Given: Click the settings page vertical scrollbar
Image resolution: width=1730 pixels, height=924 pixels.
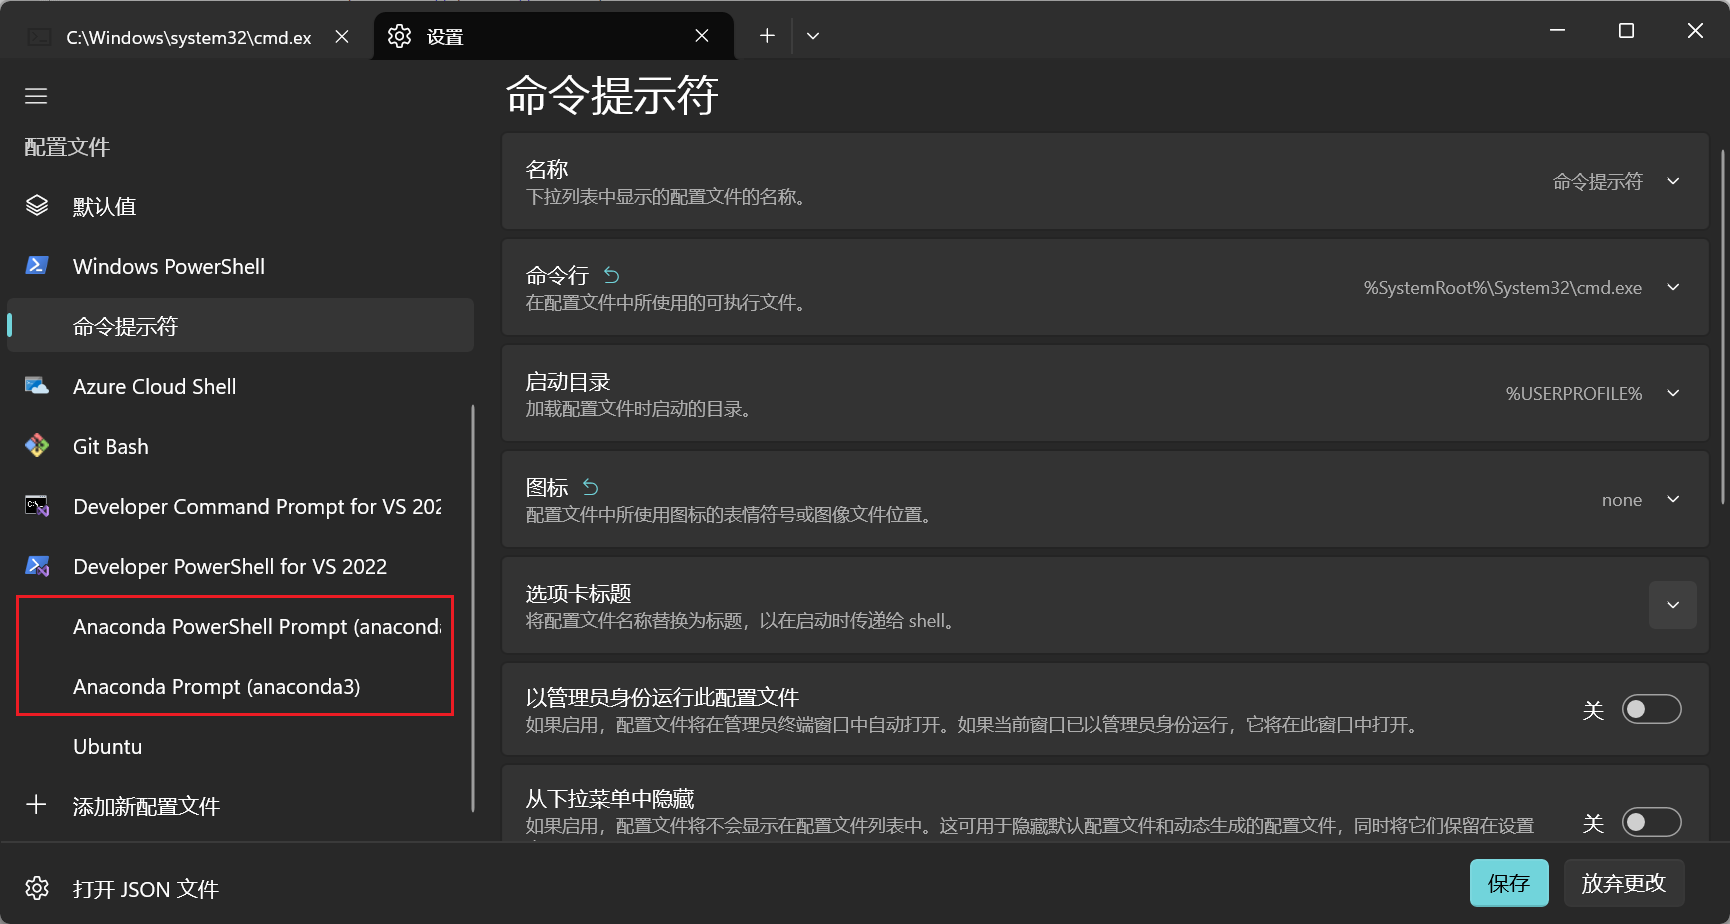Looking at the screenshot, I should tap(1722, 327).
